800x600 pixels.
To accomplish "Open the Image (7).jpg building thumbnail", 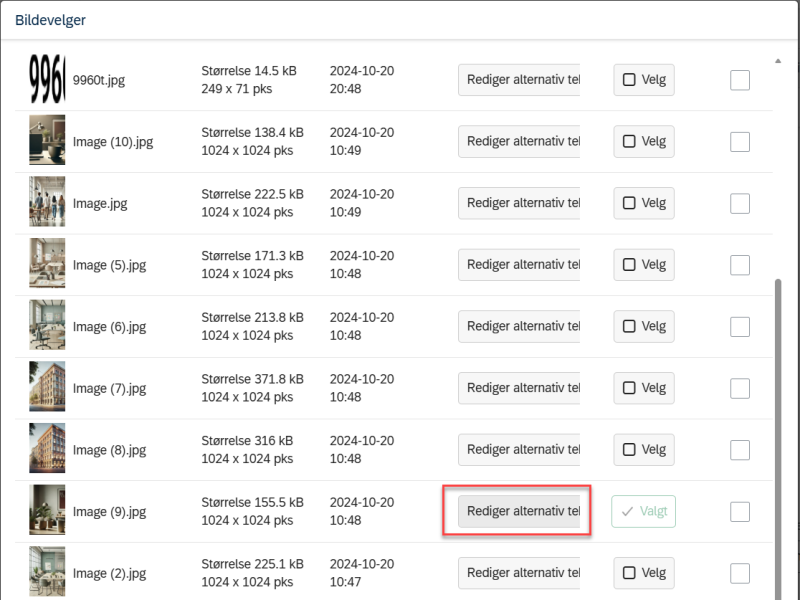I will click(47, 386).
